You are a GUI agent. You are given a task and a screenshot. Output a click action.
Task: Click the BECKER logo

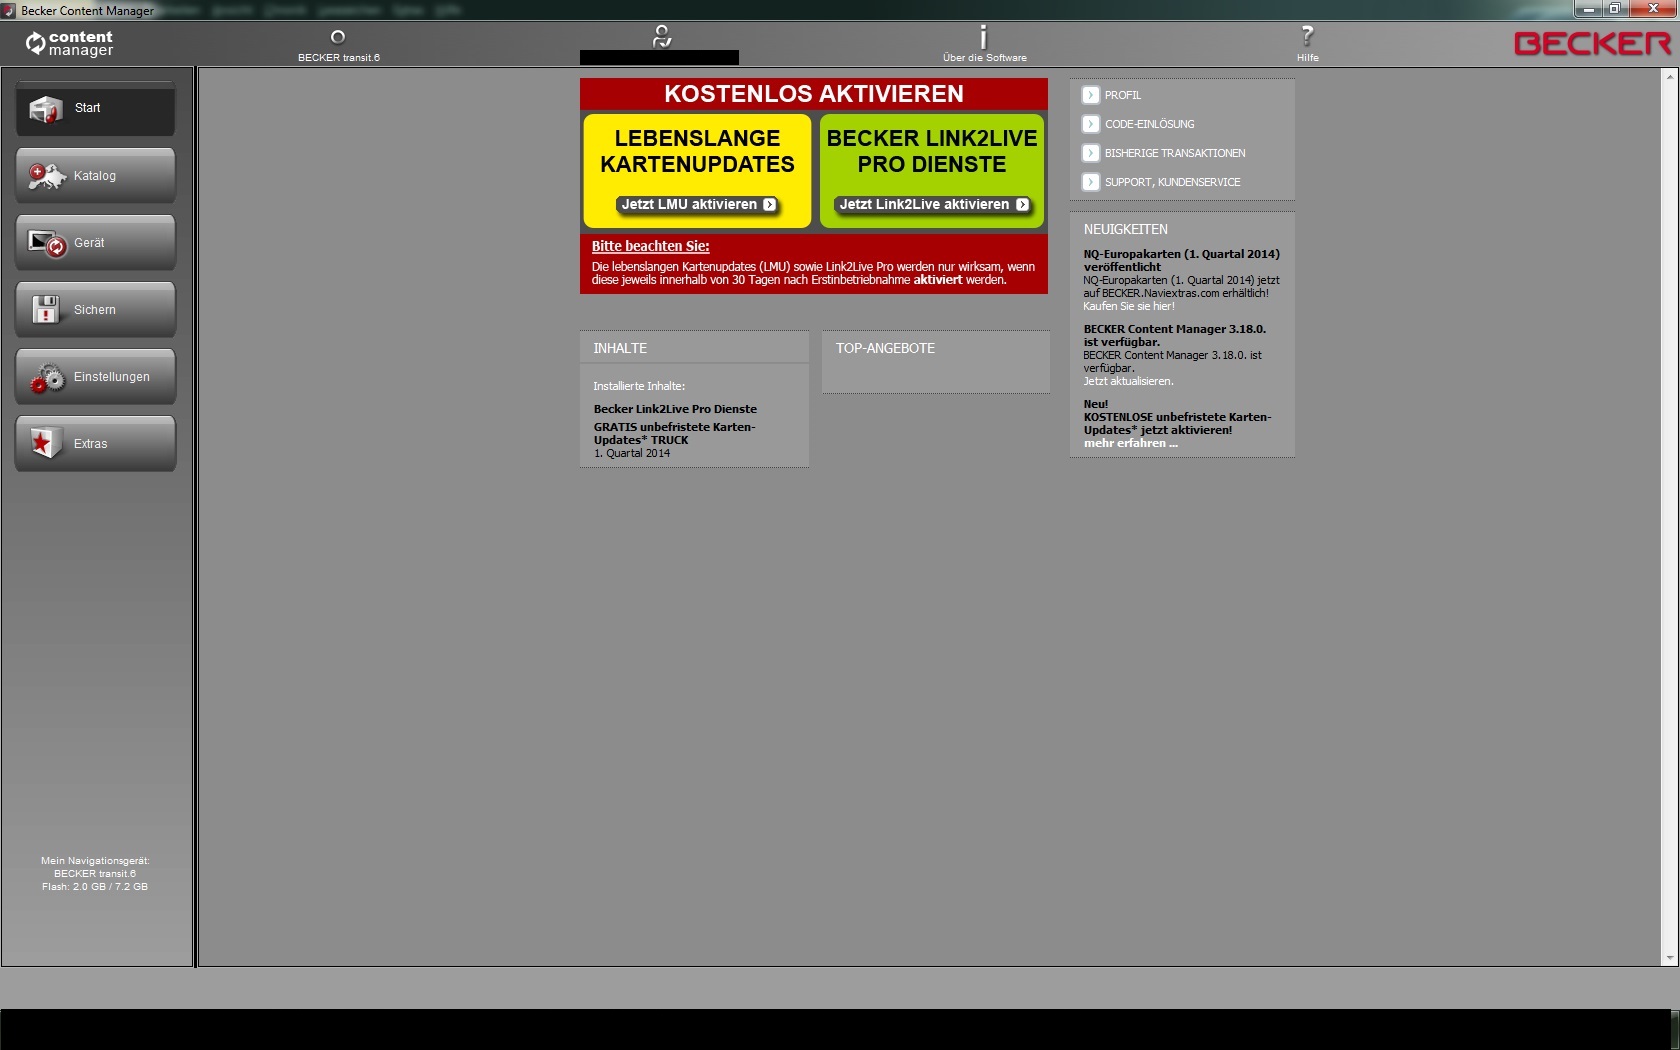[x=1592, y=43]
